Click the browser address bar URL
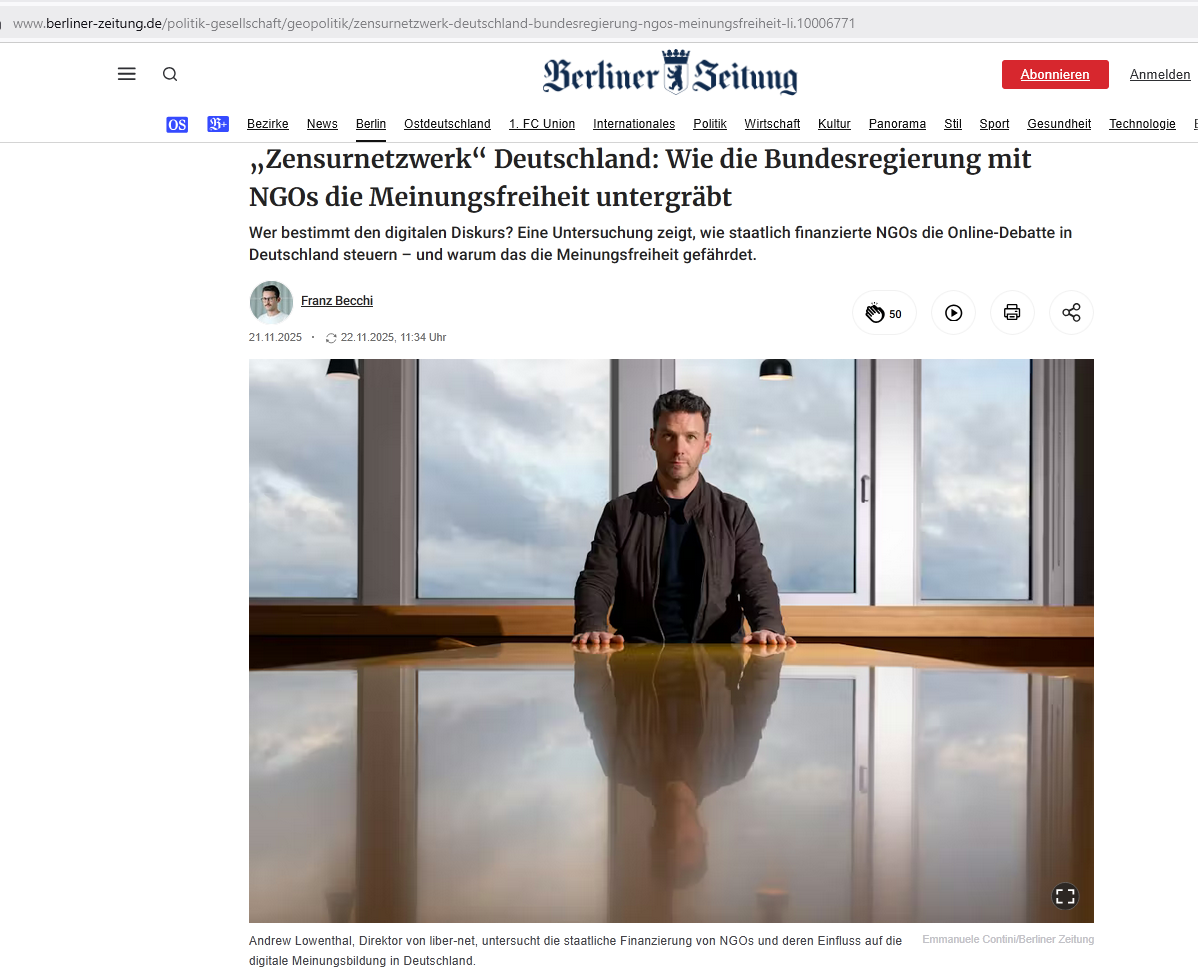 click(434, 24)
